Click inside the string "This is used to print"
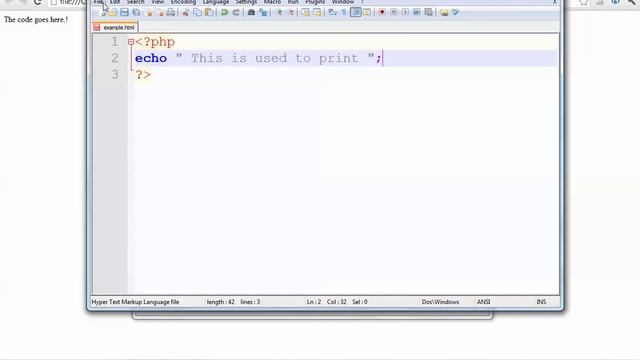The width and height of the screenshot is (640, 360). [x=274, y=58]
